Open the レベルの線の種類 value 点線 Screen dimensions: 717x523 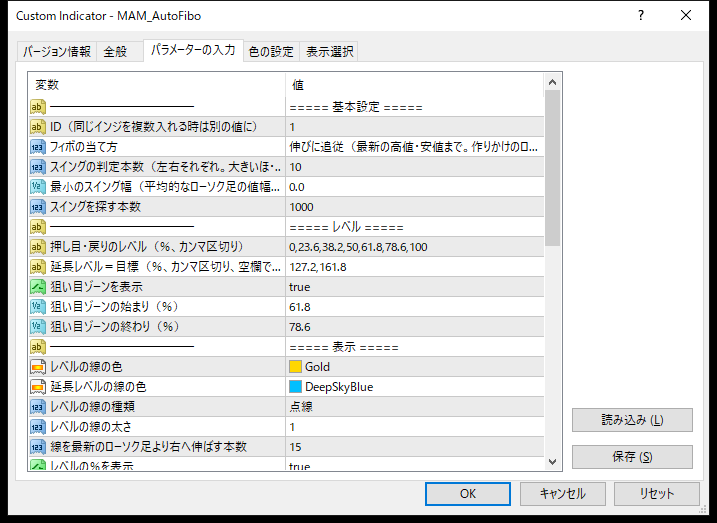click(x=415, y=407)
